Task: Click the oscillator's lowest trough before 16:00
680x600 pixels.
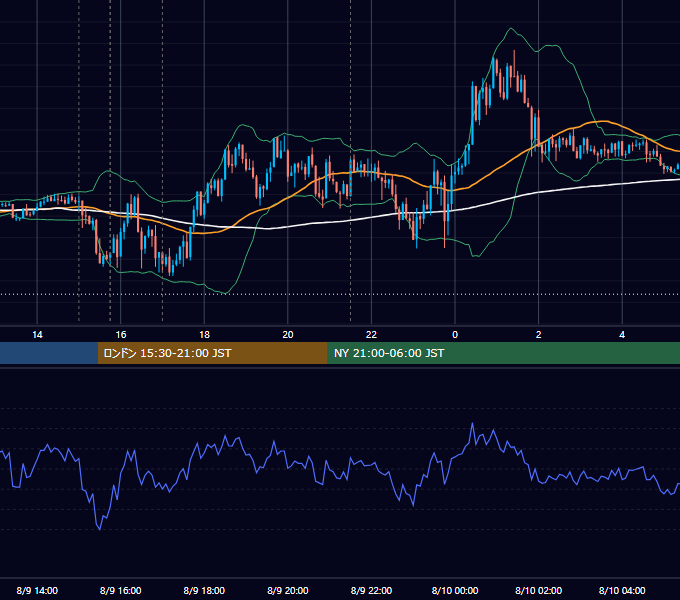Action: click(100, 529)
